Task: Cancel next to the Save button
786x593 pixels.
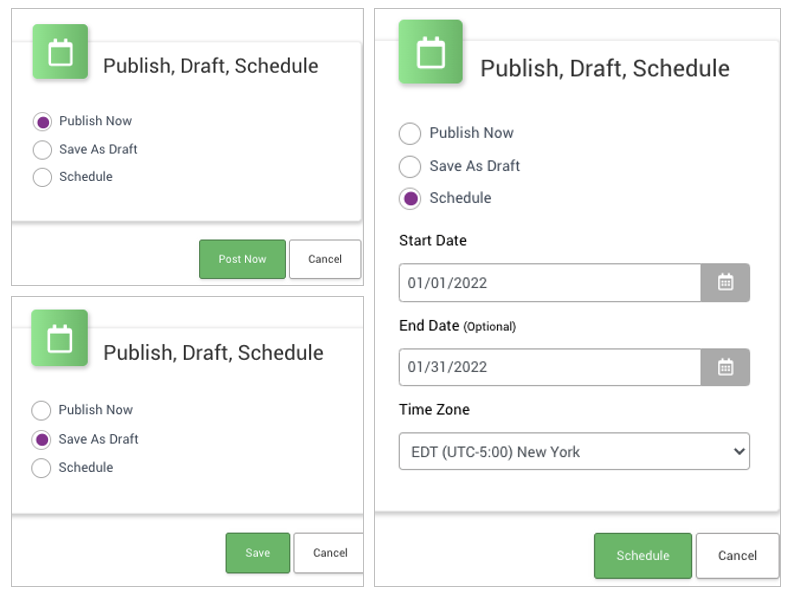Action: click(329, 553)
